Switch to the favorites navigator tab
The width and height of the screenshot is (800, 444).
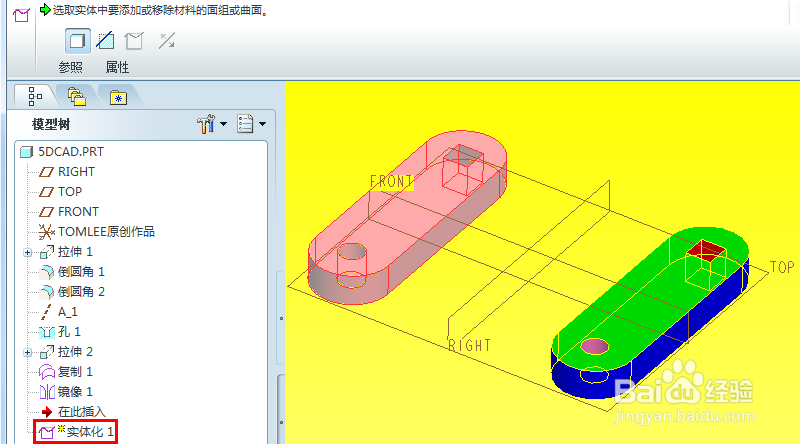118,97
